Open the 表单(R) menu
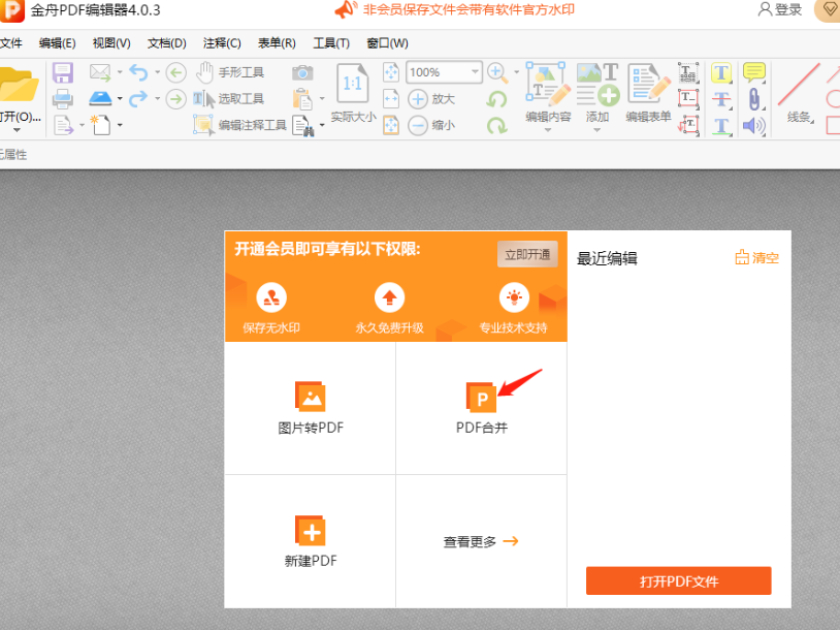Image resolution: width=840 pixels, height=630 pixels. pyautogui.click(x=277, y=43)
